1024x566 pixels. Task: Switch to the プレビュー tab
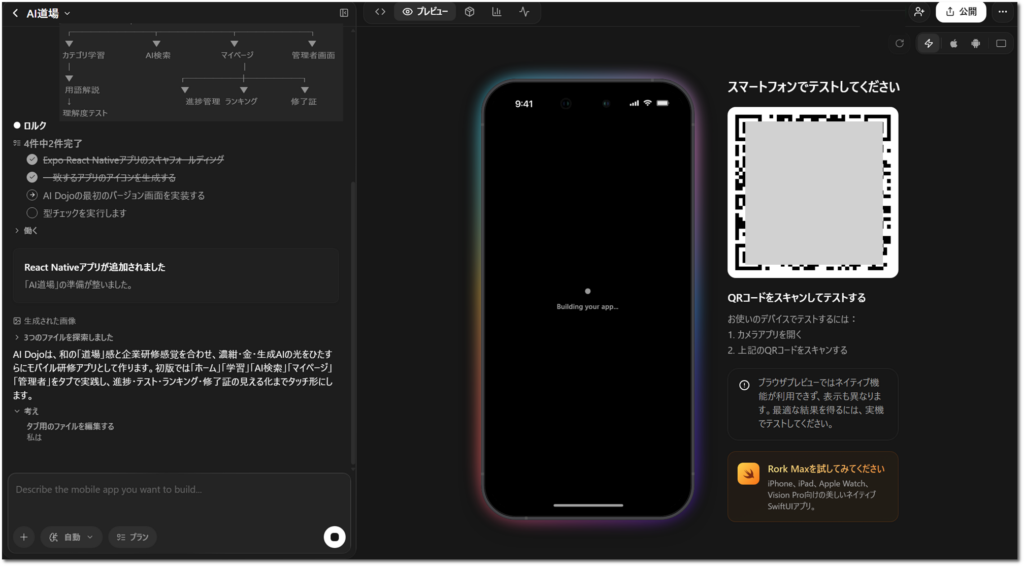point(425,12)
